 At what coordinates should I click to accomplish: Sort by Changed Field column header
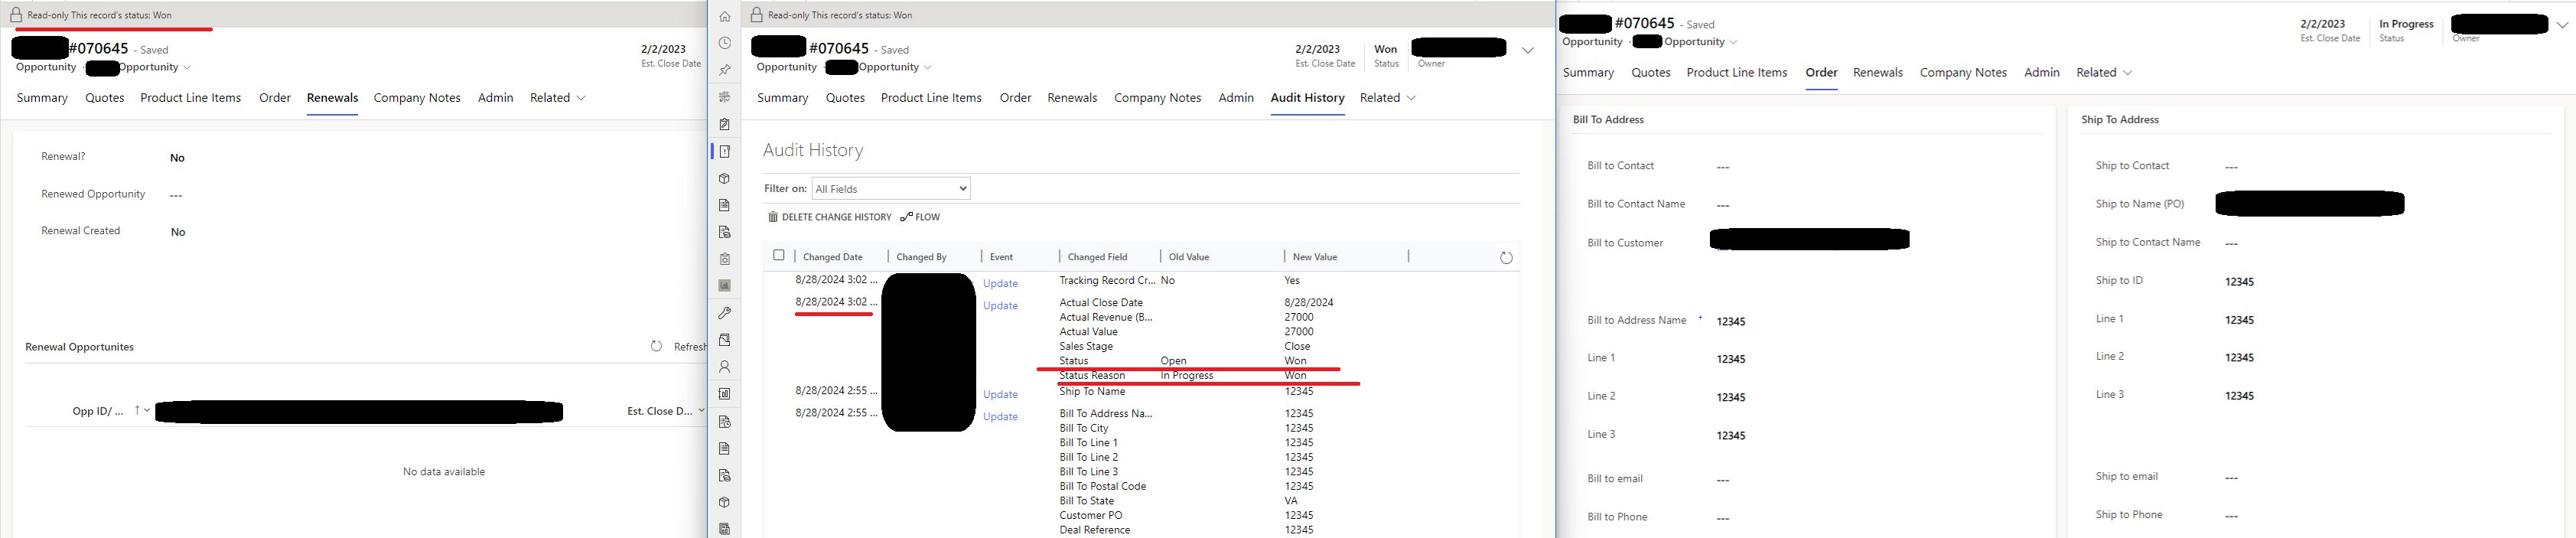[1097, 257]
